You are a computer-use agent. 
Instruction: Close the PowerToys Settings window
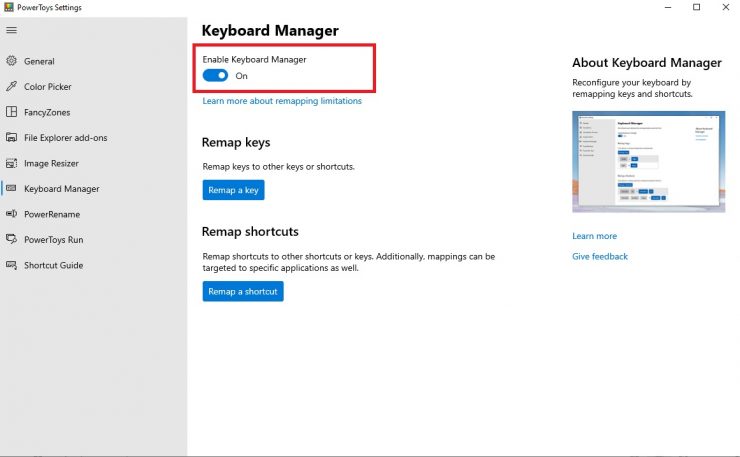point(726,7)
